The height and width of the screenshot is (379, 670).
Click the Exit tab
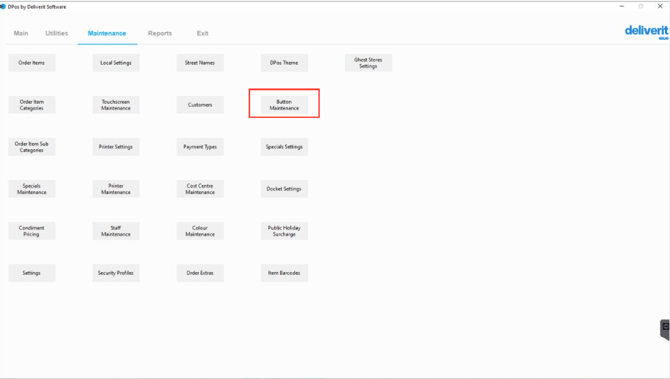(203, 33)
